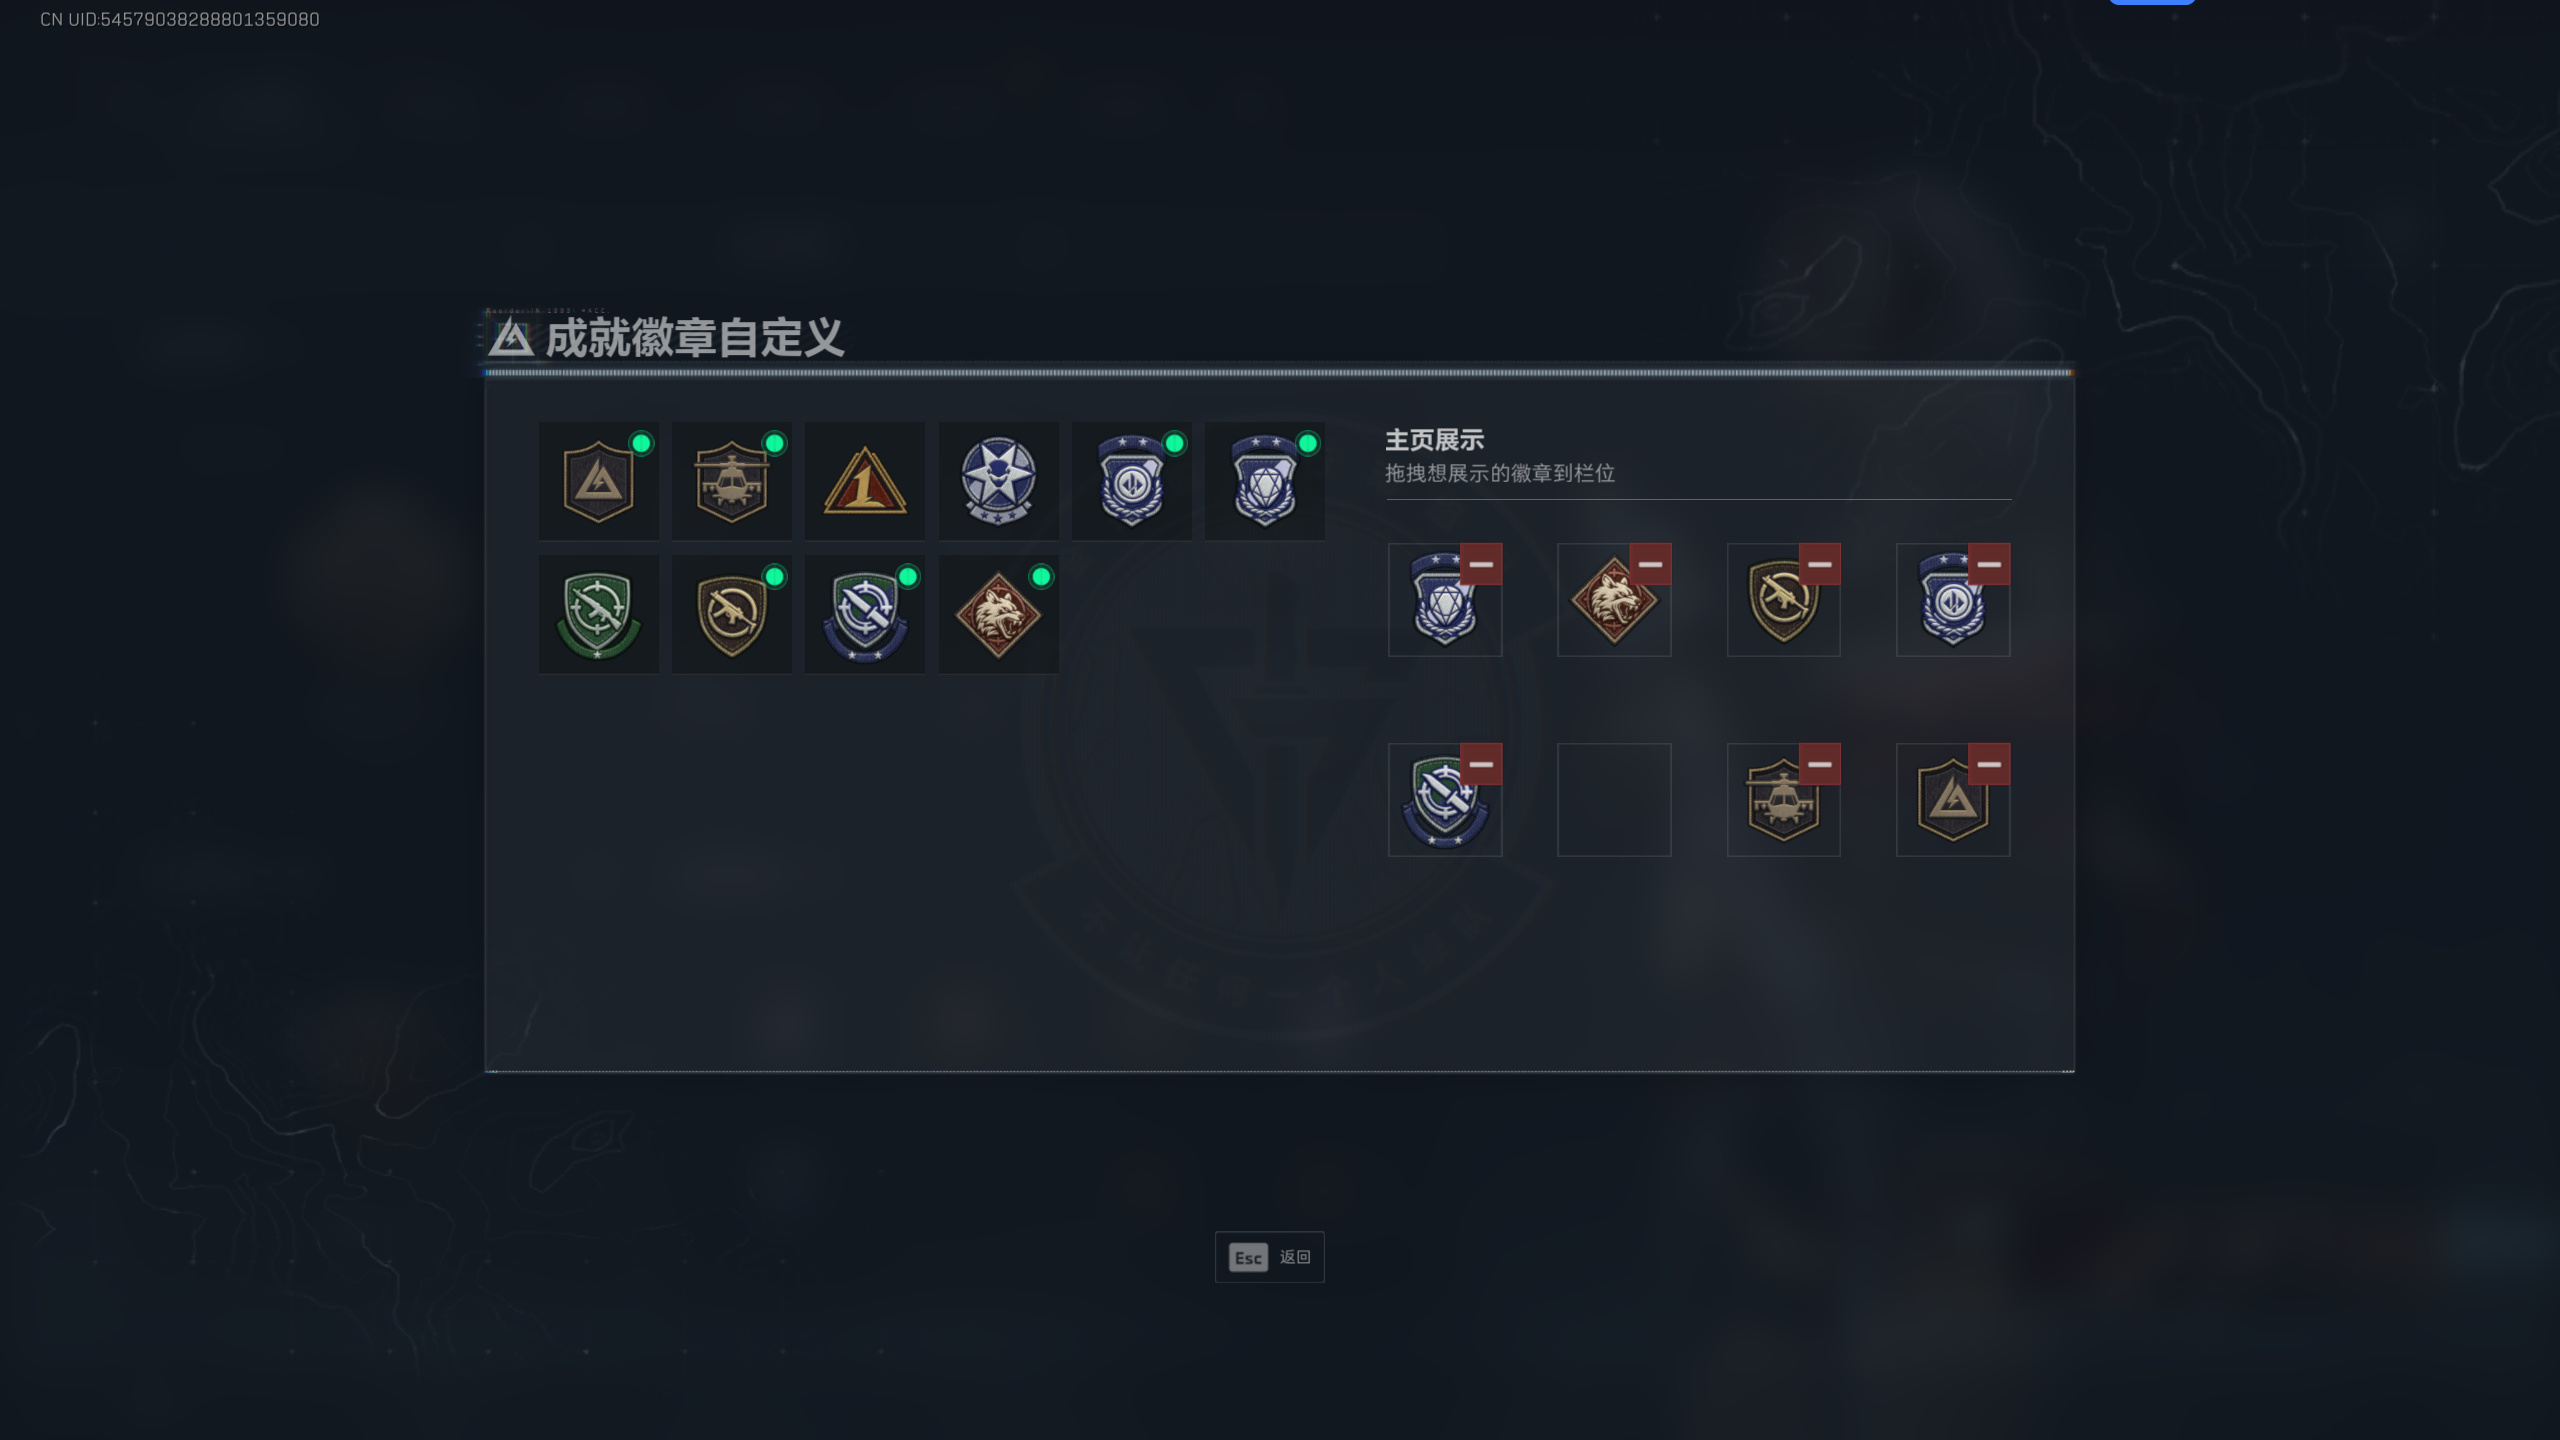
Task: Click the 成就徽章自定义 title logo icon
Action: 511,338
